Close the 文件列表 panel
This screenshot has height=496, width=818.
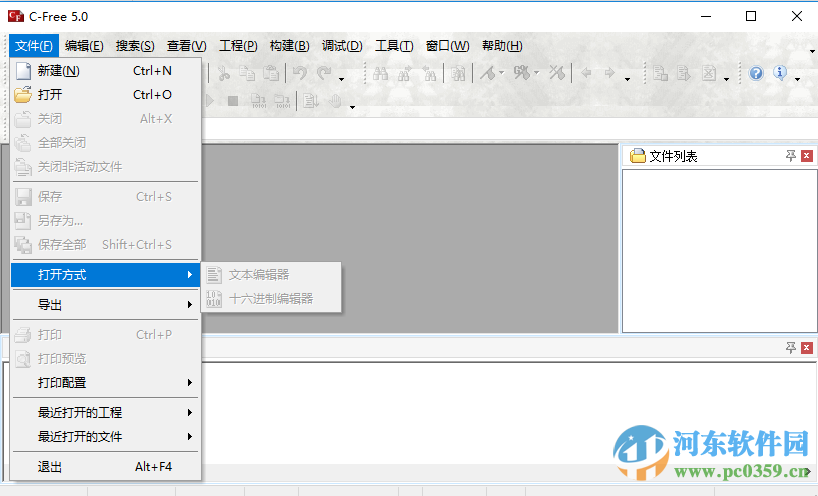(x=807, y=155)
